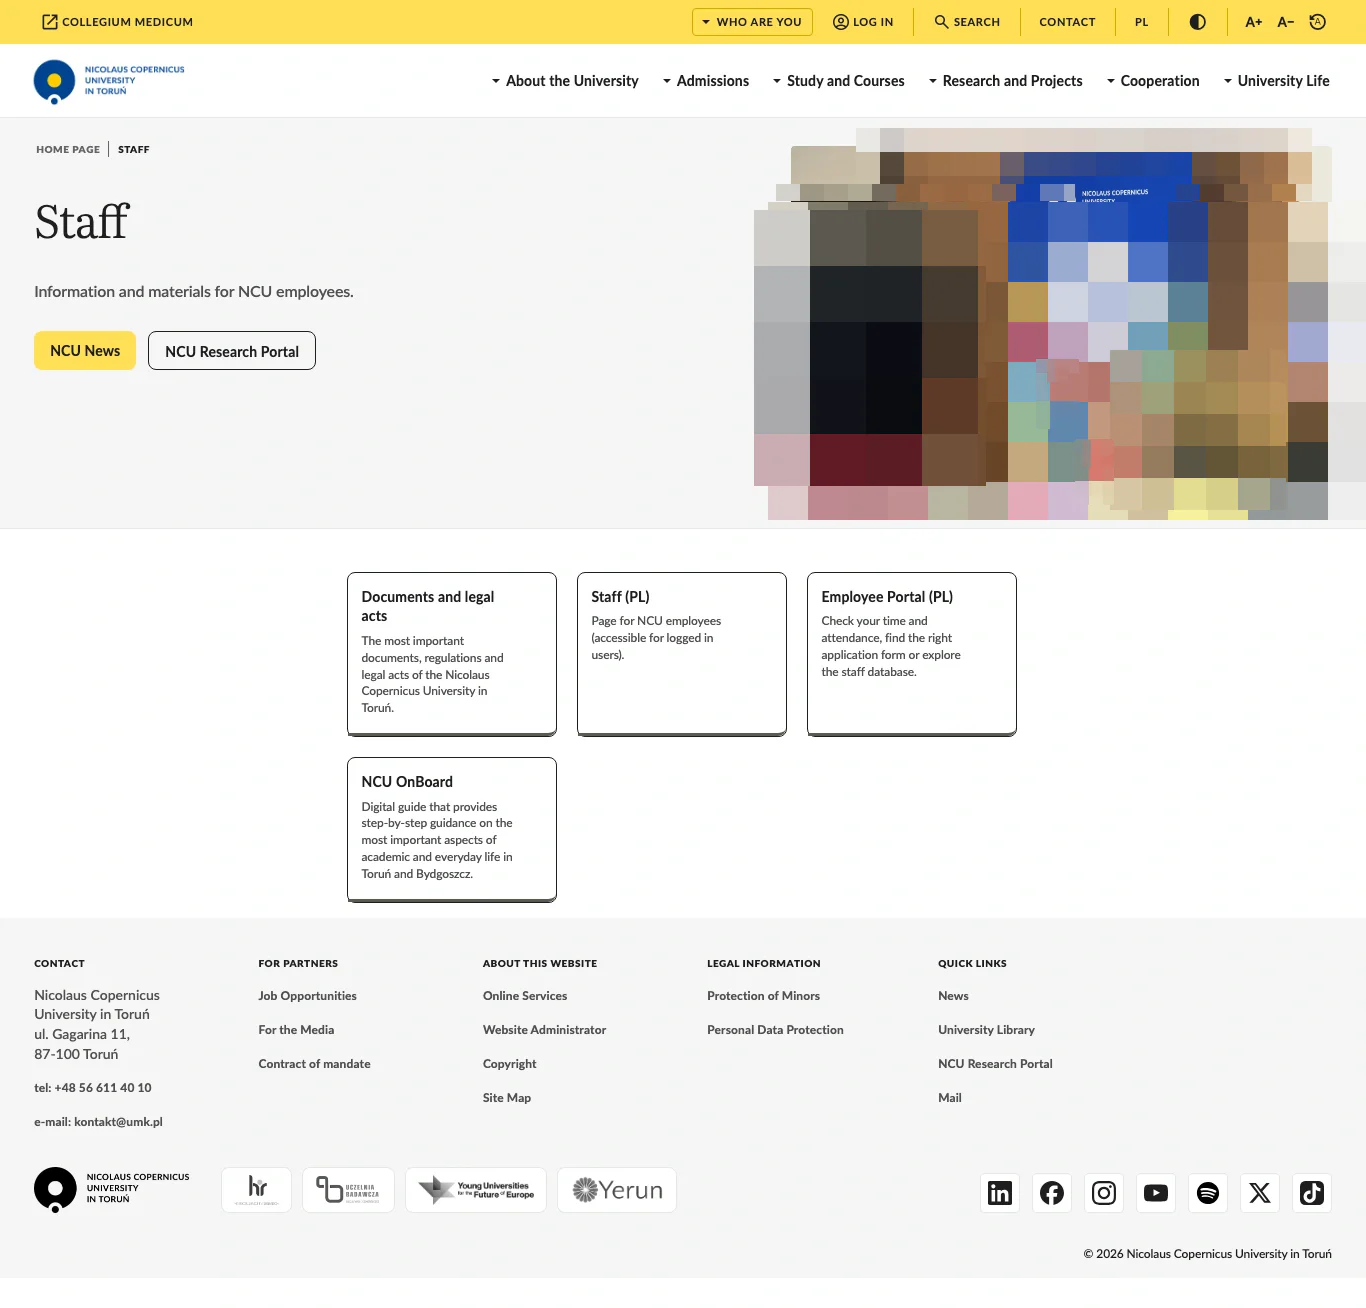
Task: Click the Log In user icon
Action: [x=841, y=22]
